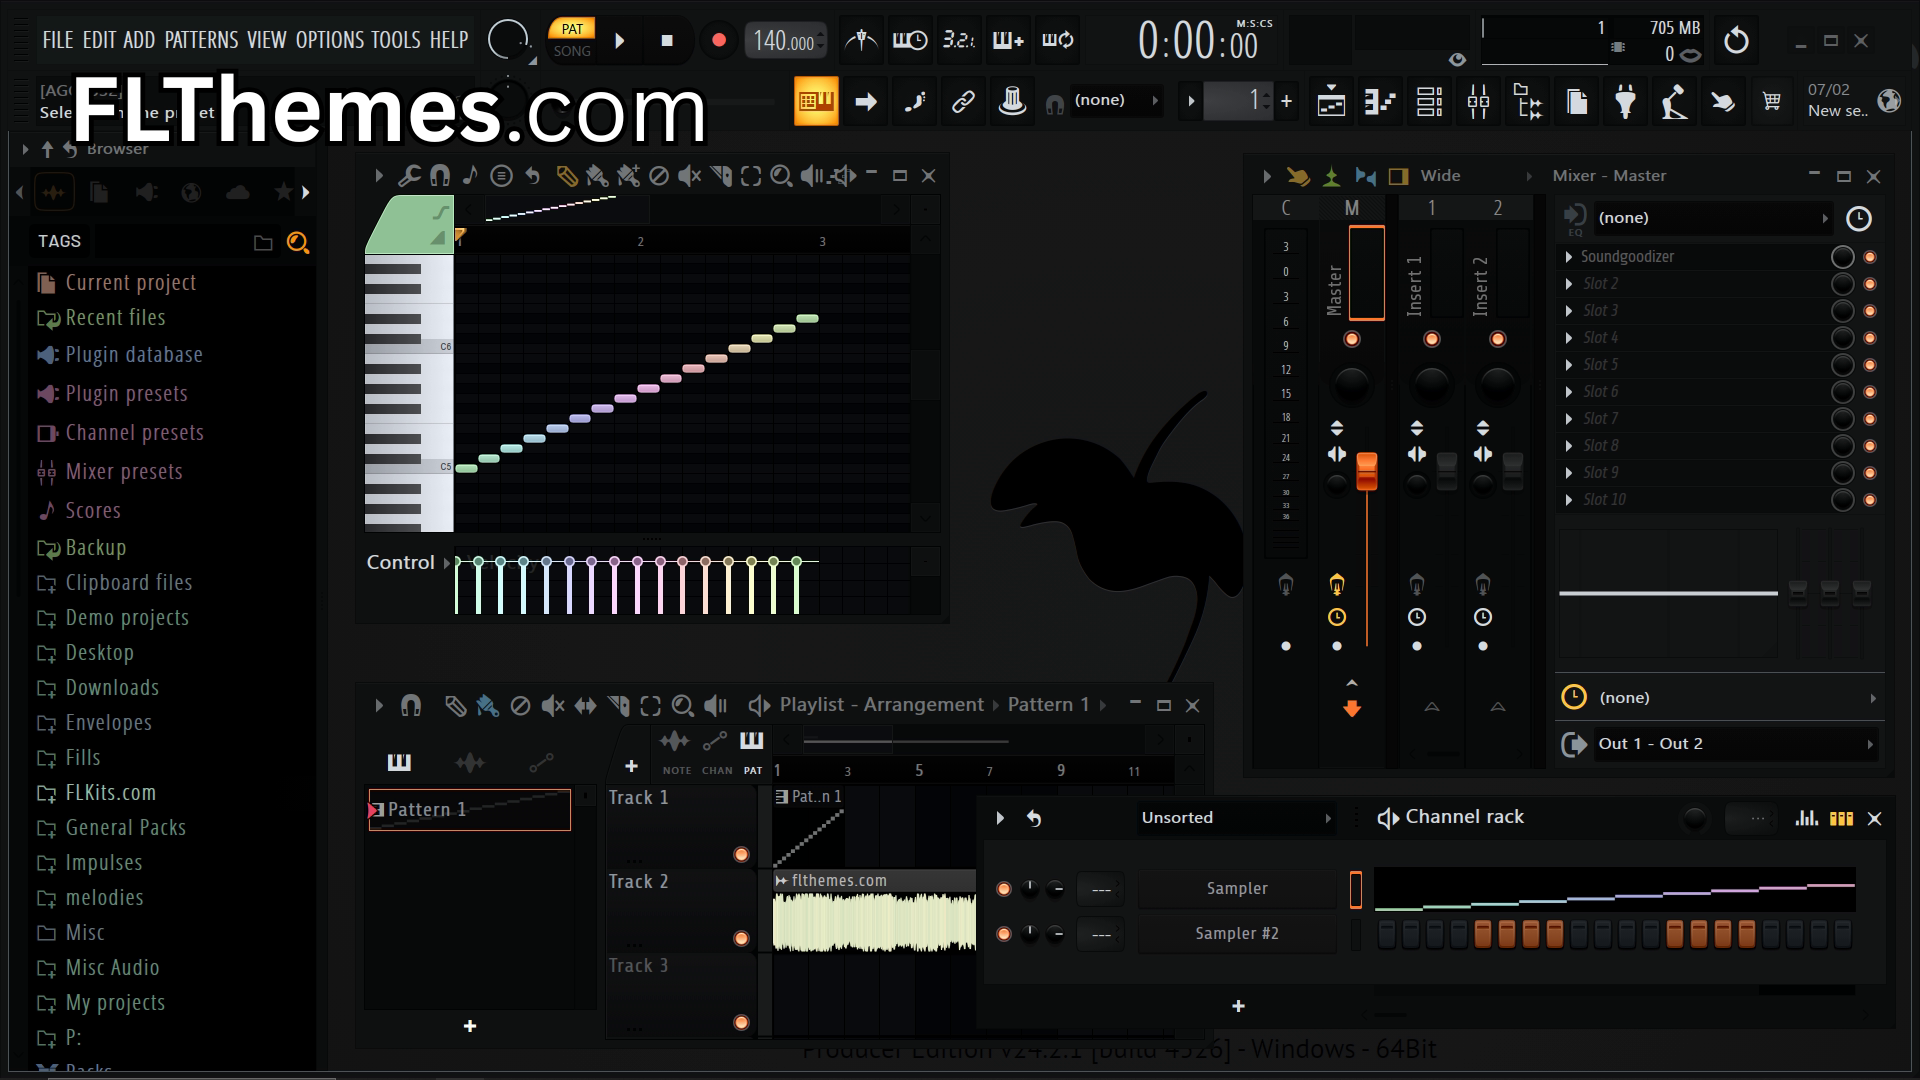1920x1080 pixels.
Task: Mute Track 1 in the Playlist
Action: (x=741, y=854)
